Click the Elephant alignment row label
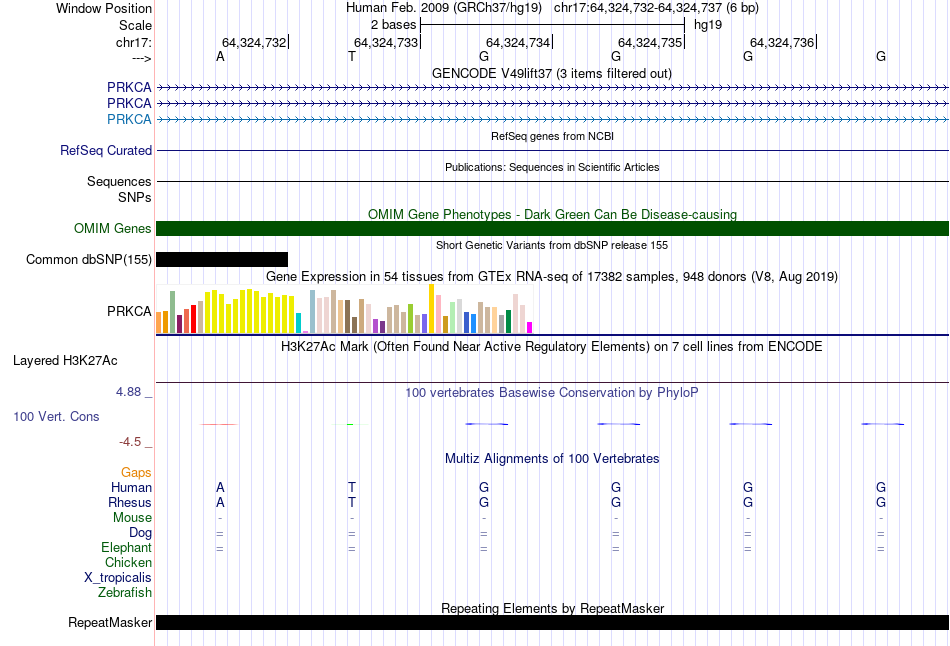 coord(127,547)
